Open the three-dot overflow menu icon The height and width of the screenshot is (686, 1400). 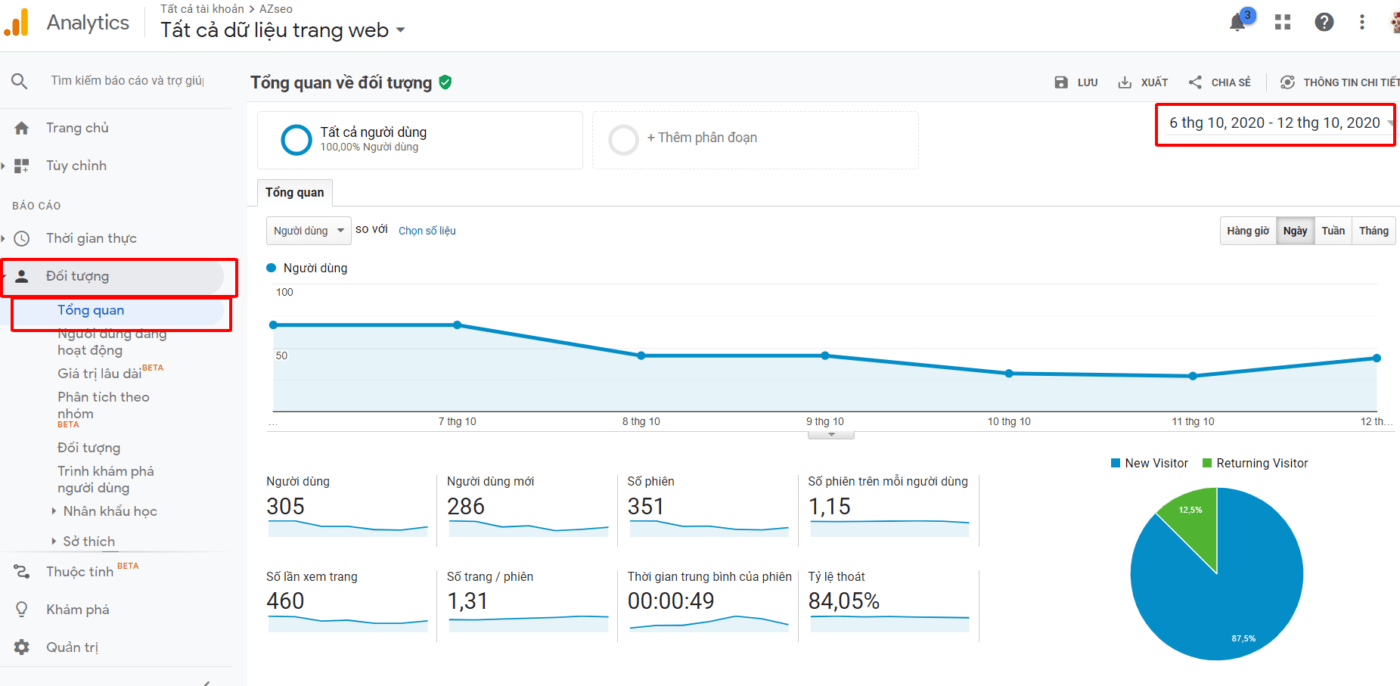[x=1362, y=21]
